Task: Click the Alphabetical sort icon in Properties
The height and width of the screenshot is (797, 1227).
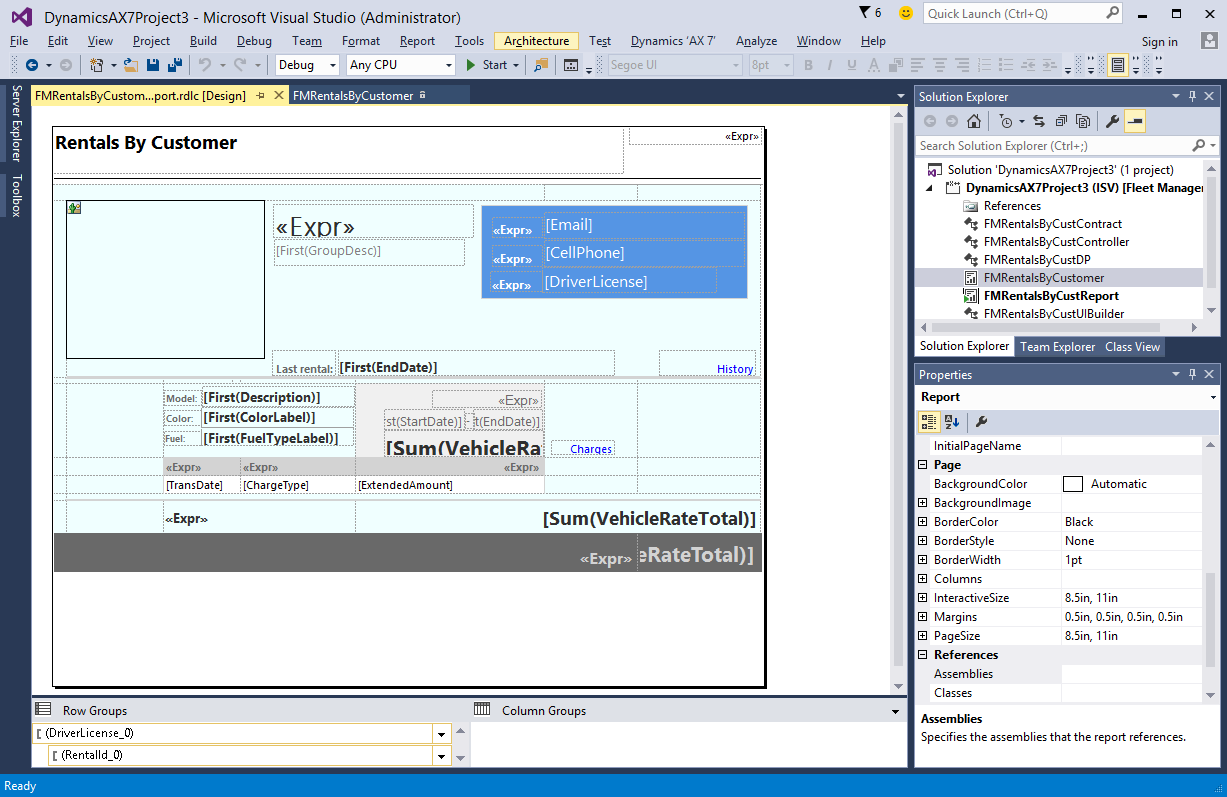Action: (x=949, y=422)
